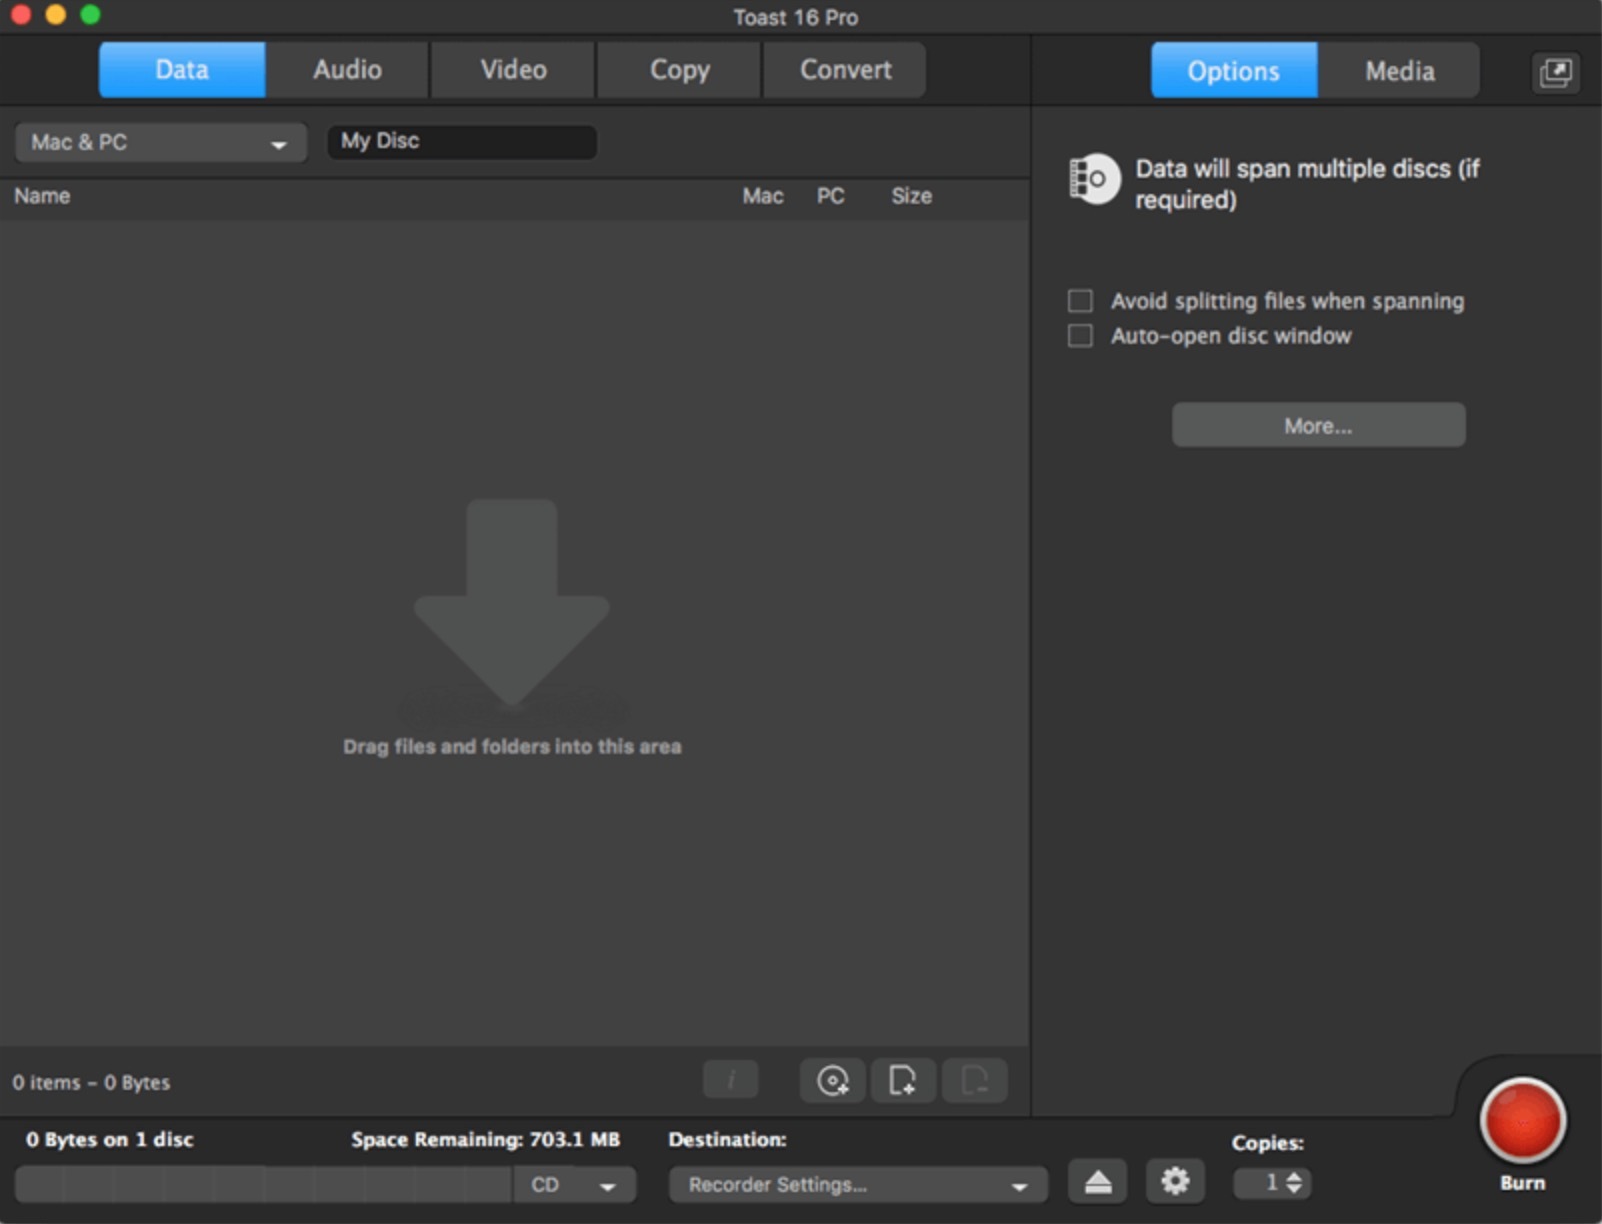Click the add file icon
The image size is (1602, 1224).
pyautogui.click(x=903, y=1081)
